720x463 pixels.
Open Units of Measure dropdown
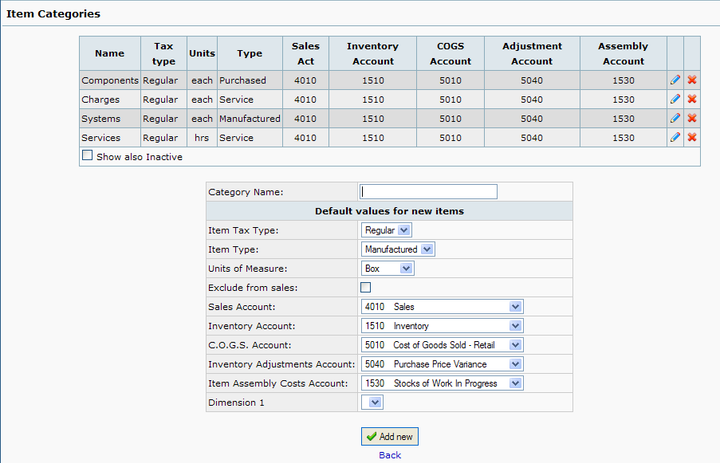387,268
